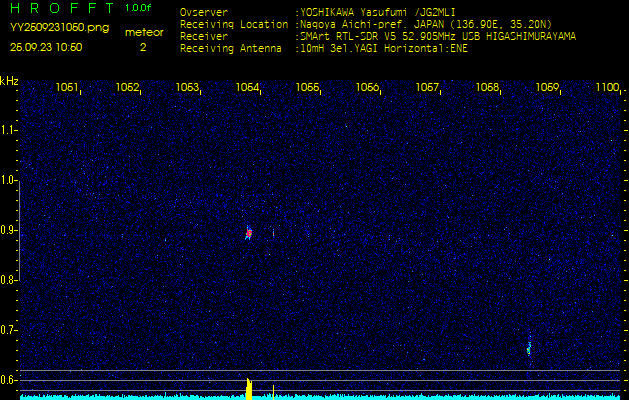Click the yellow meteor label
Screen dimensions: 629x400
pos(143,32)
